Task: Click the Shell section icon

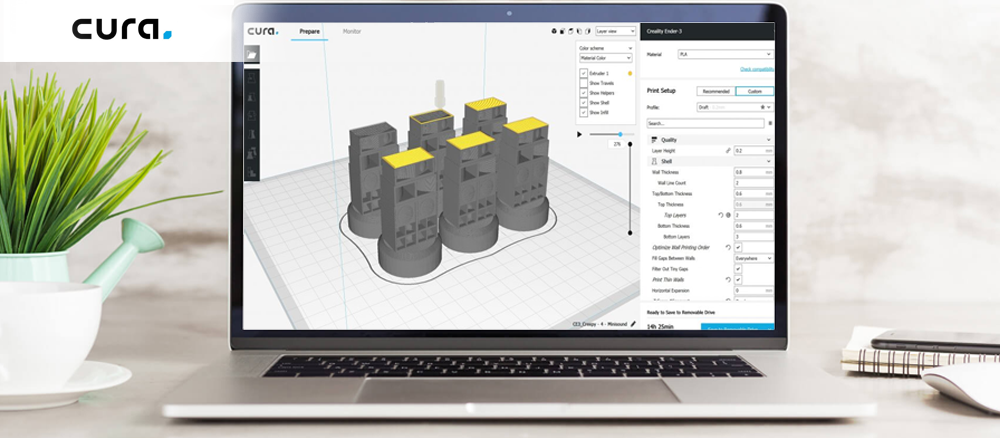Action: [x=654, y=161]
